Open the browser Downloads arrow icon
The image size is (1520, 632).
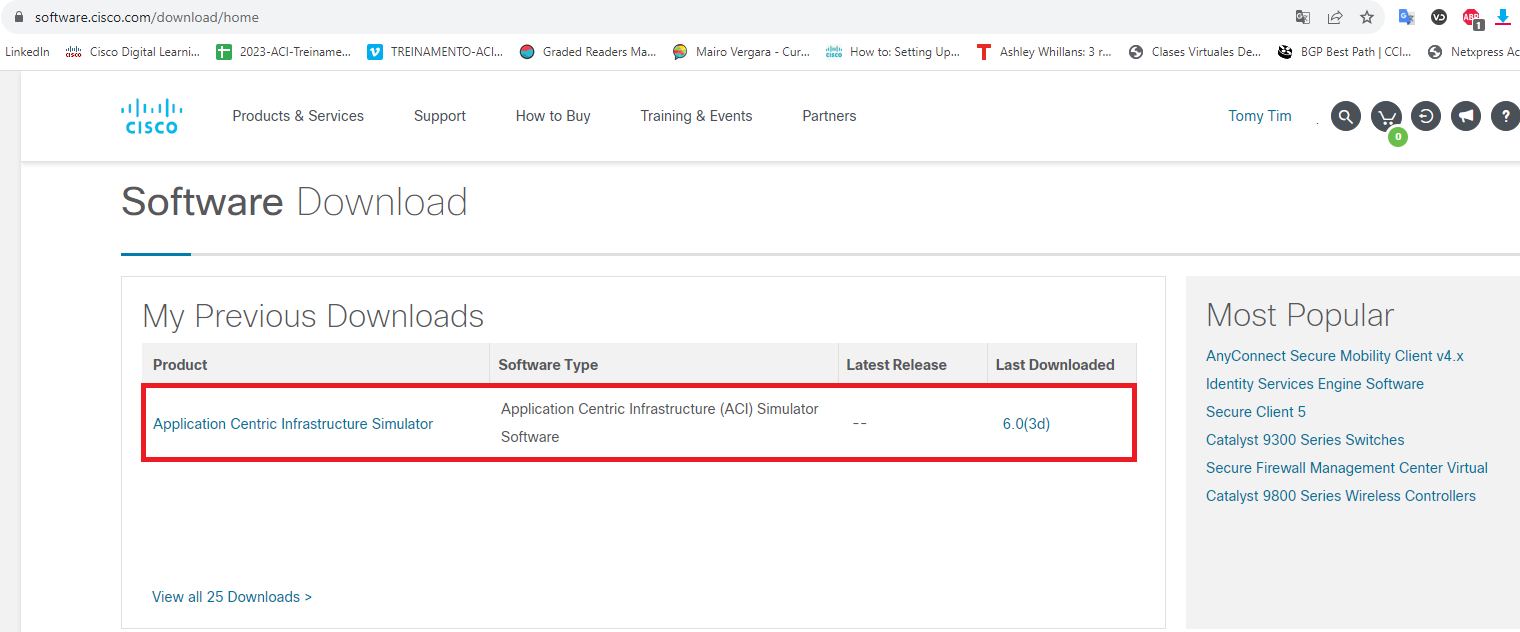point(1501,17)
